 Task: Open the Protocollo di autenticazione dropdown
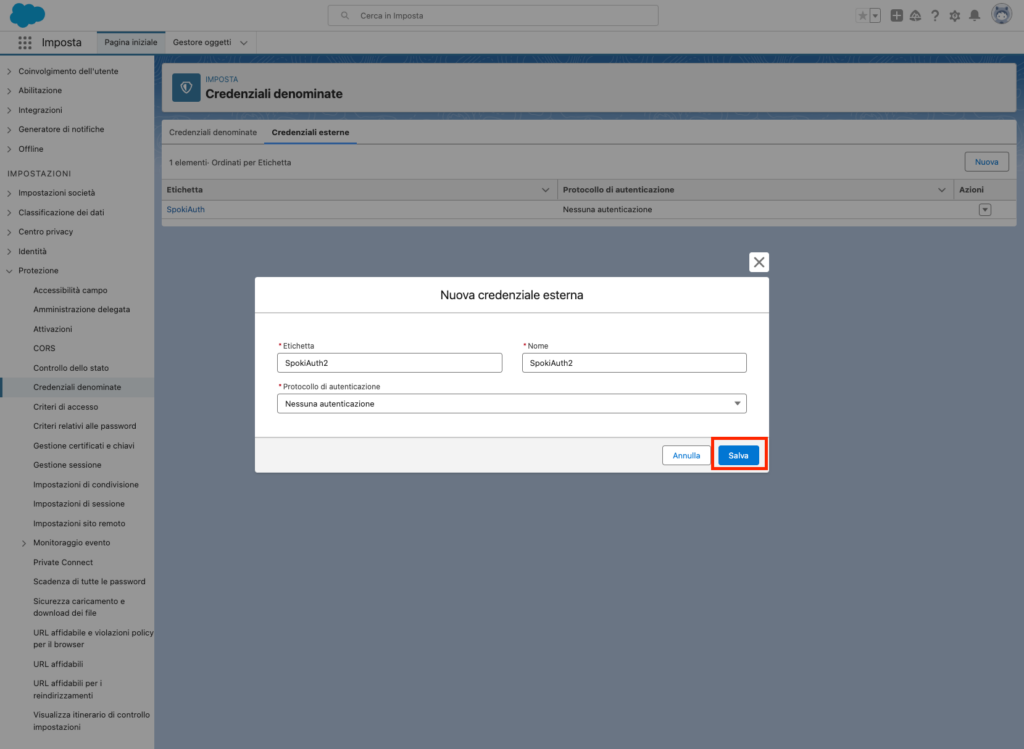coord(511,403)
